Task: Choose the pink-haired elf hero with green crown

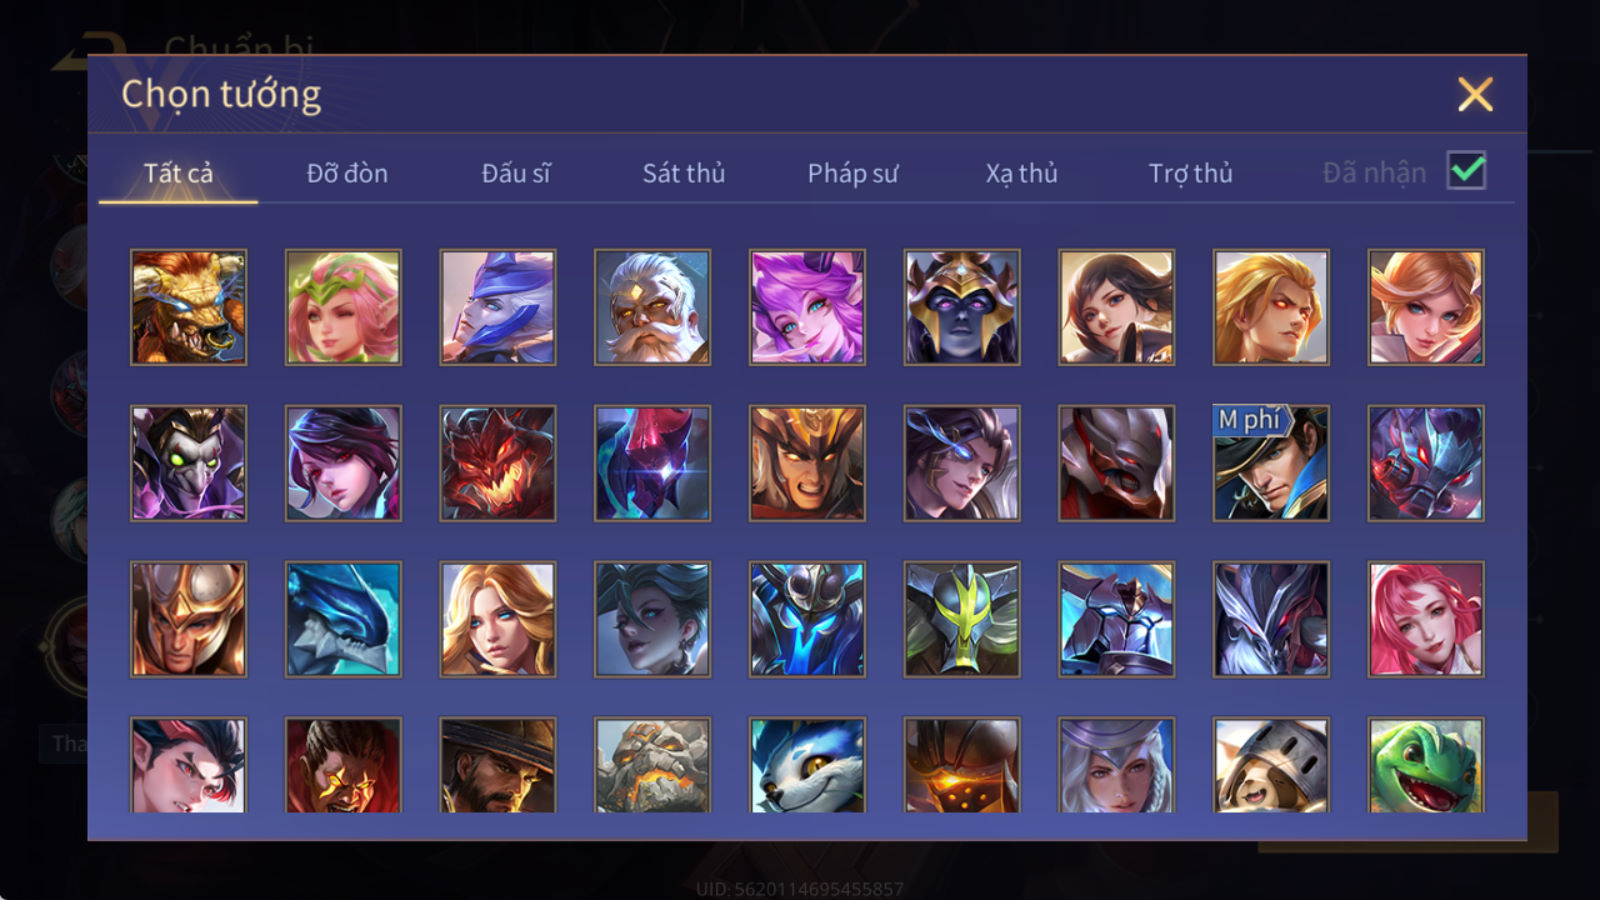Action: (343, 307)
